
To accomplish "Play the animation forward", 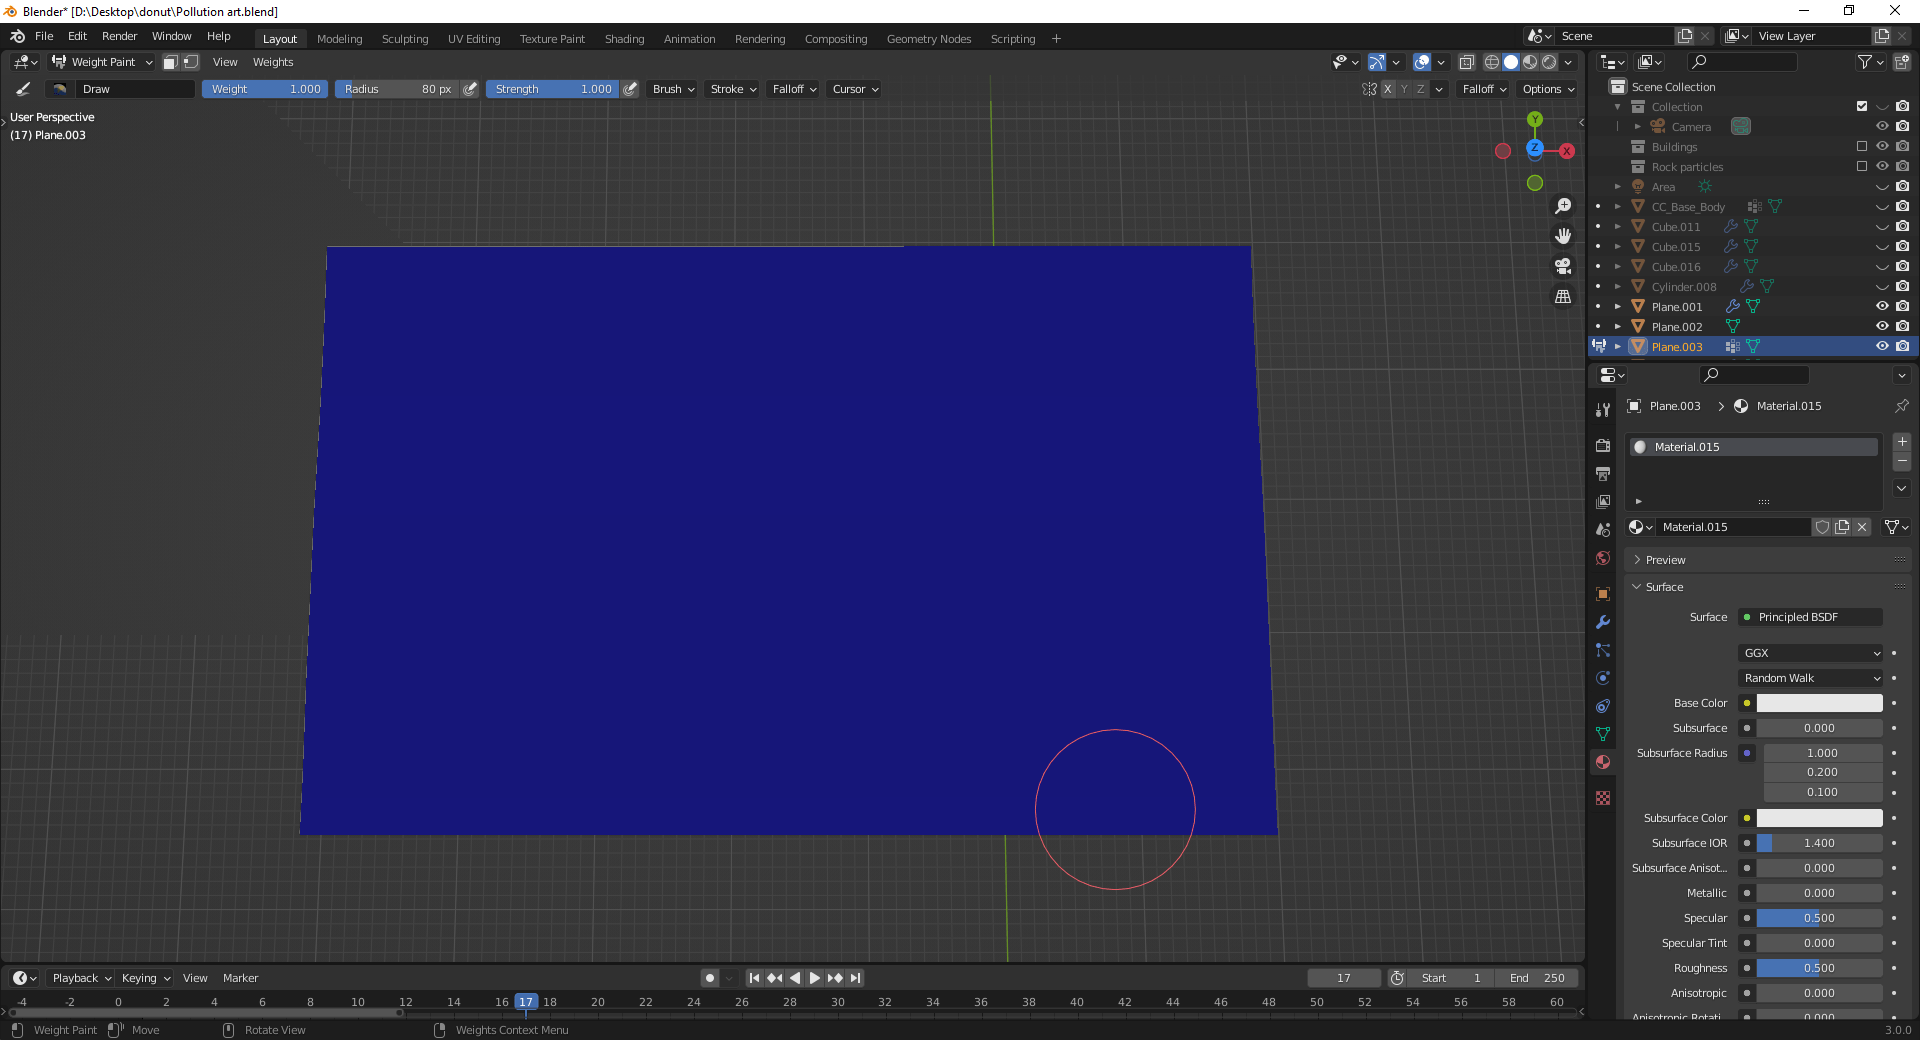I will [815, 978].
